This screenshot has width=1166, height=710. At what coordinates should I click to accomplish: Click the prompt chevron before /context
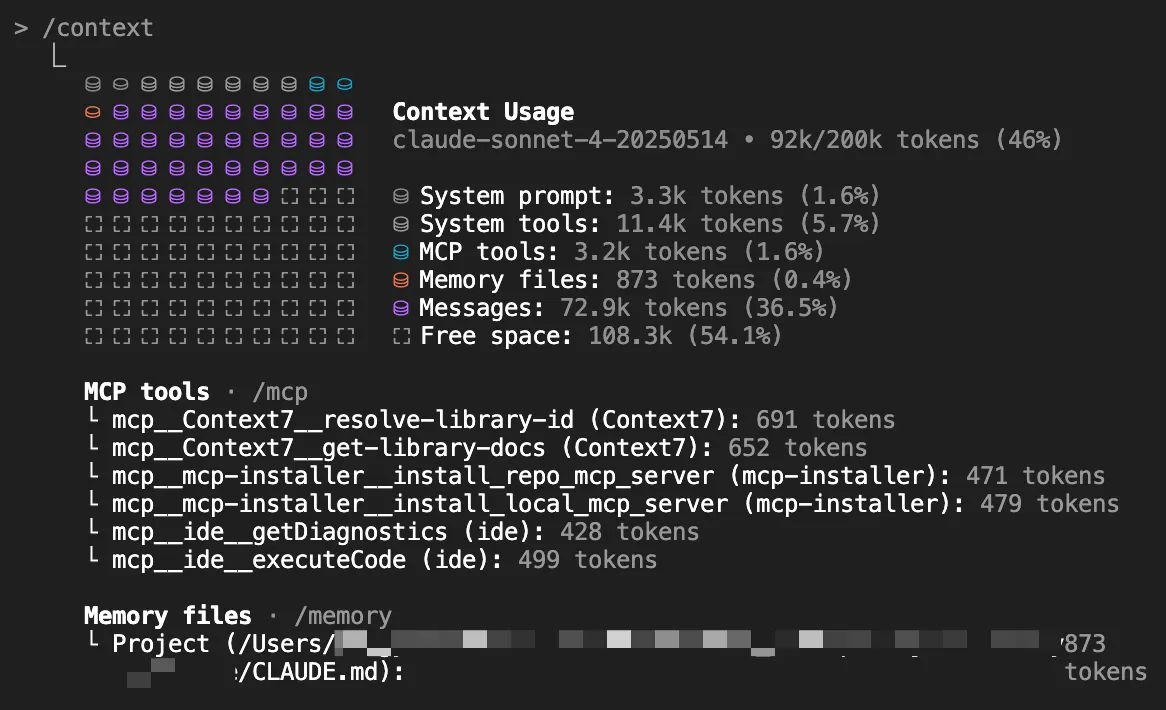click(x=21, y=28)
